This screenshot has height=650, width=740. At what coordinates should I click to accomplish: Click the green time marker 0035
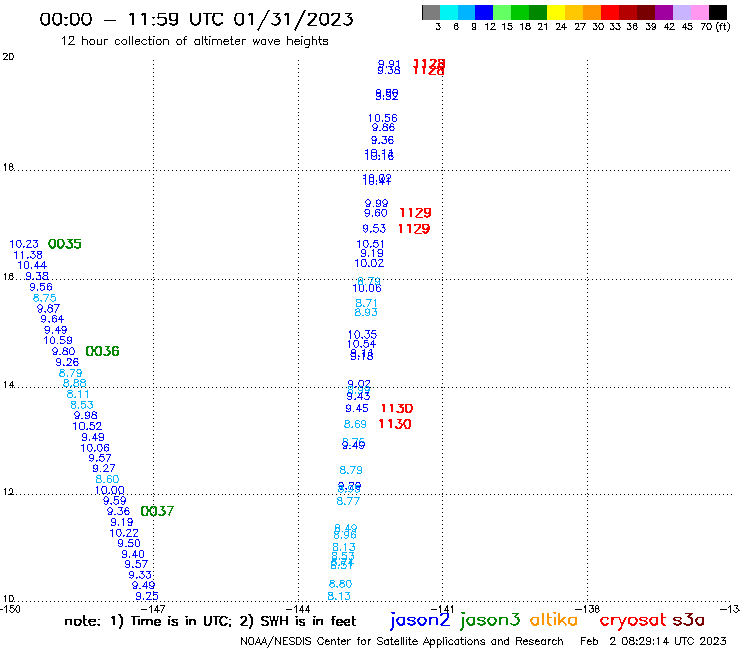(x=65, y=244)
